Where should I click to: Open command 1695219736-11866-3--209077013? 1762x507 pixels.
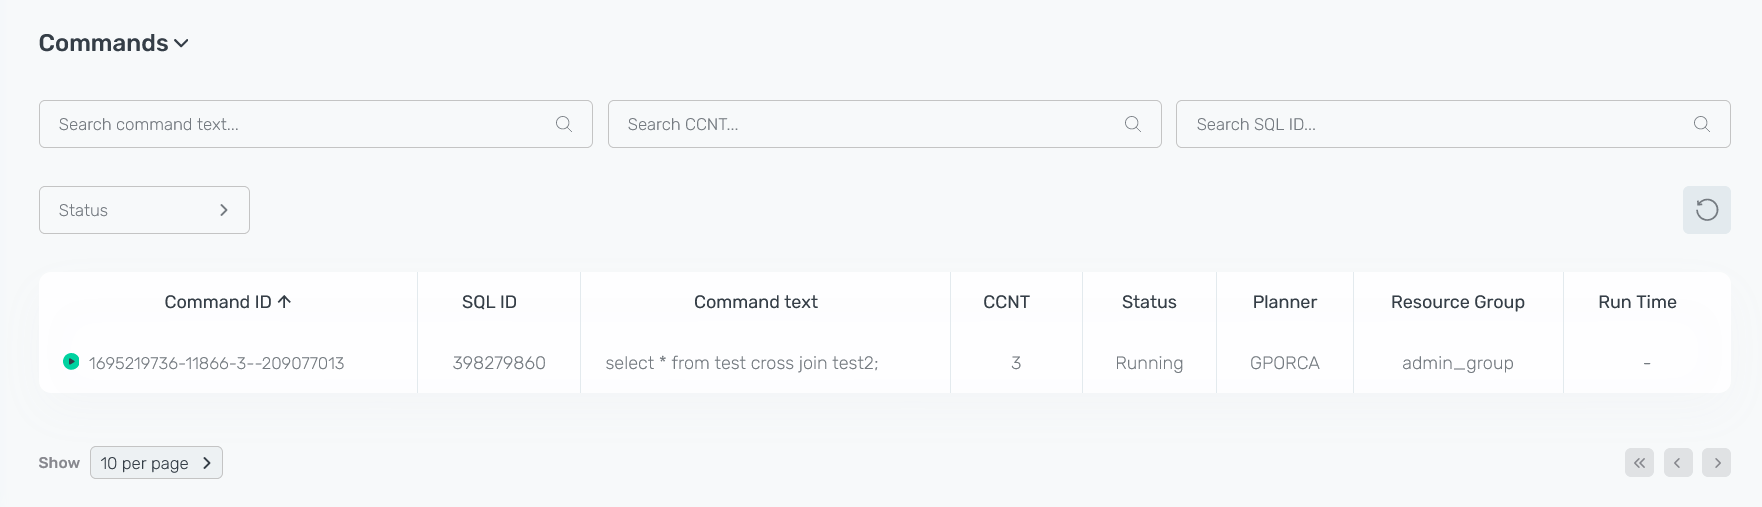[216, 363]
